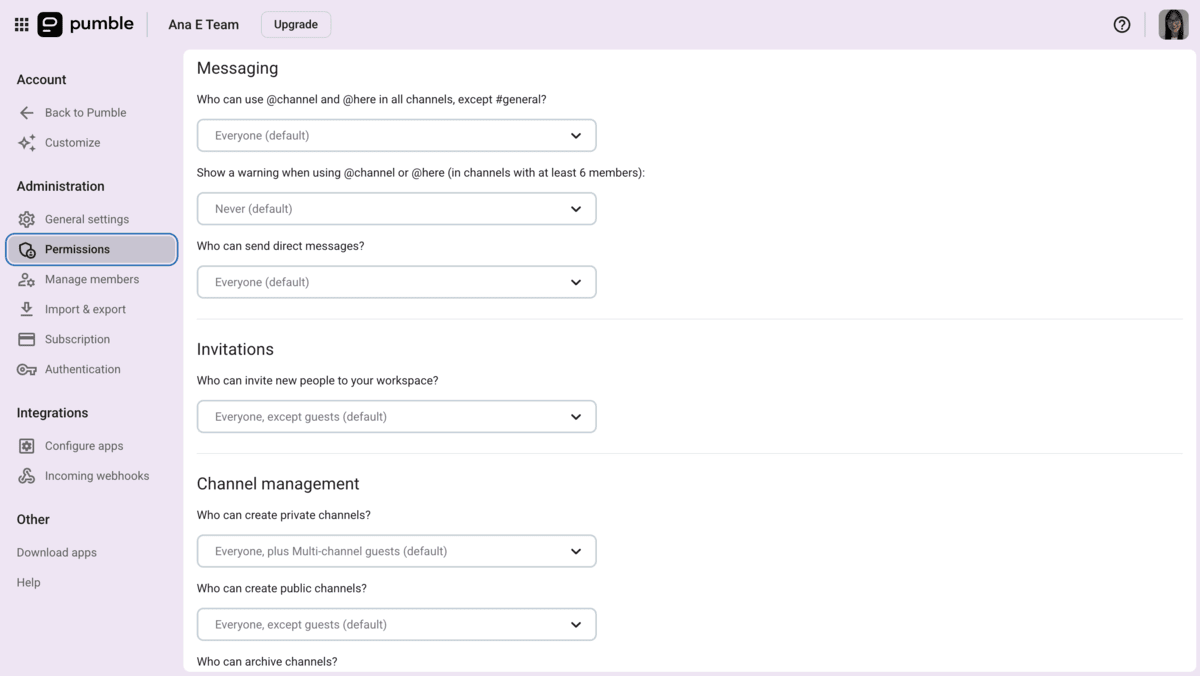Screen dimensions: 1200x676
Task: Open General settings via the gear icon
Action: pyautogui.click(x=26, y=219)
